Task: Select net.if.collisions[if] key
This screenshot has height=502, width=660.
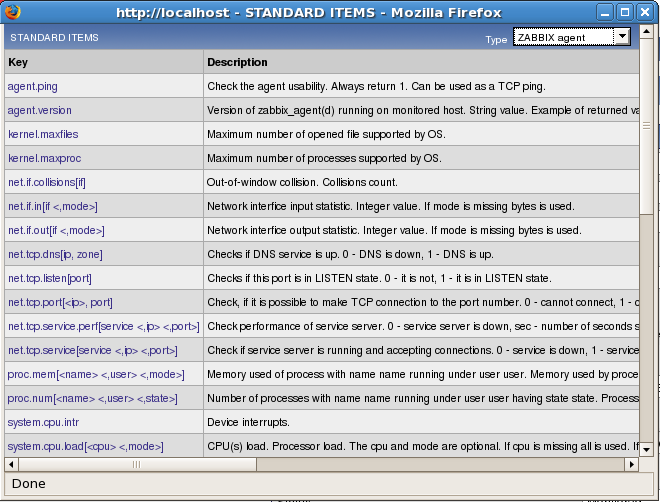Action: (x=47, y=182)
